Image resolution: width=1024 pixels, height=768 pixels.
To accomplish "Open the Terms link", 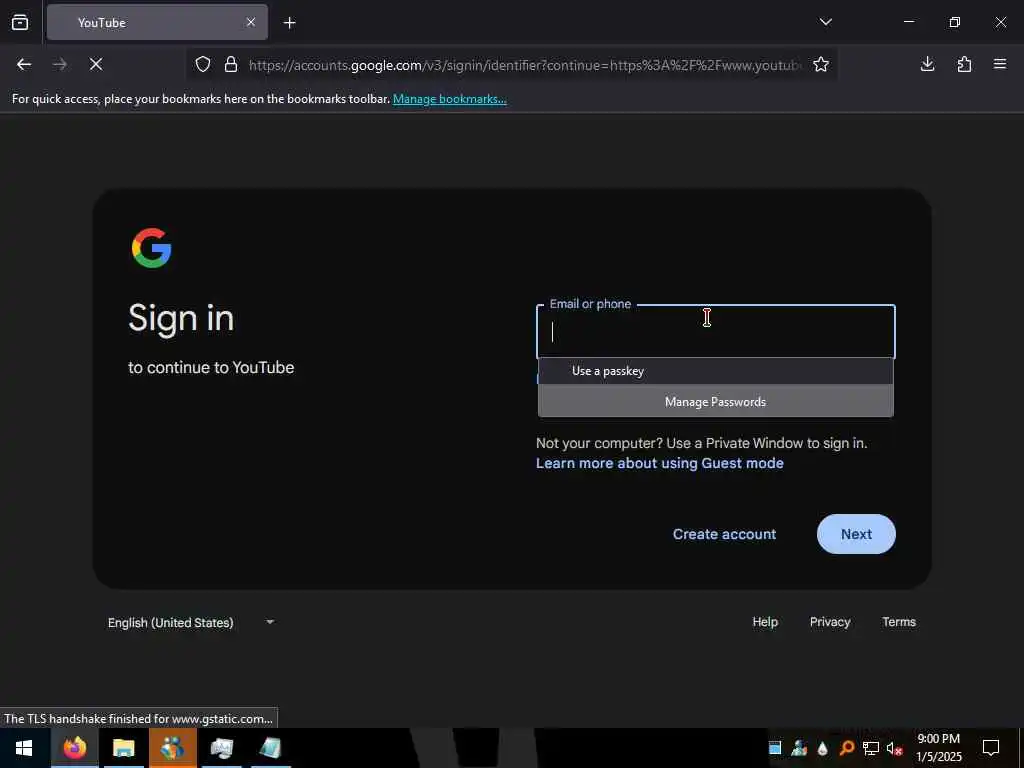I will point(899,622).
